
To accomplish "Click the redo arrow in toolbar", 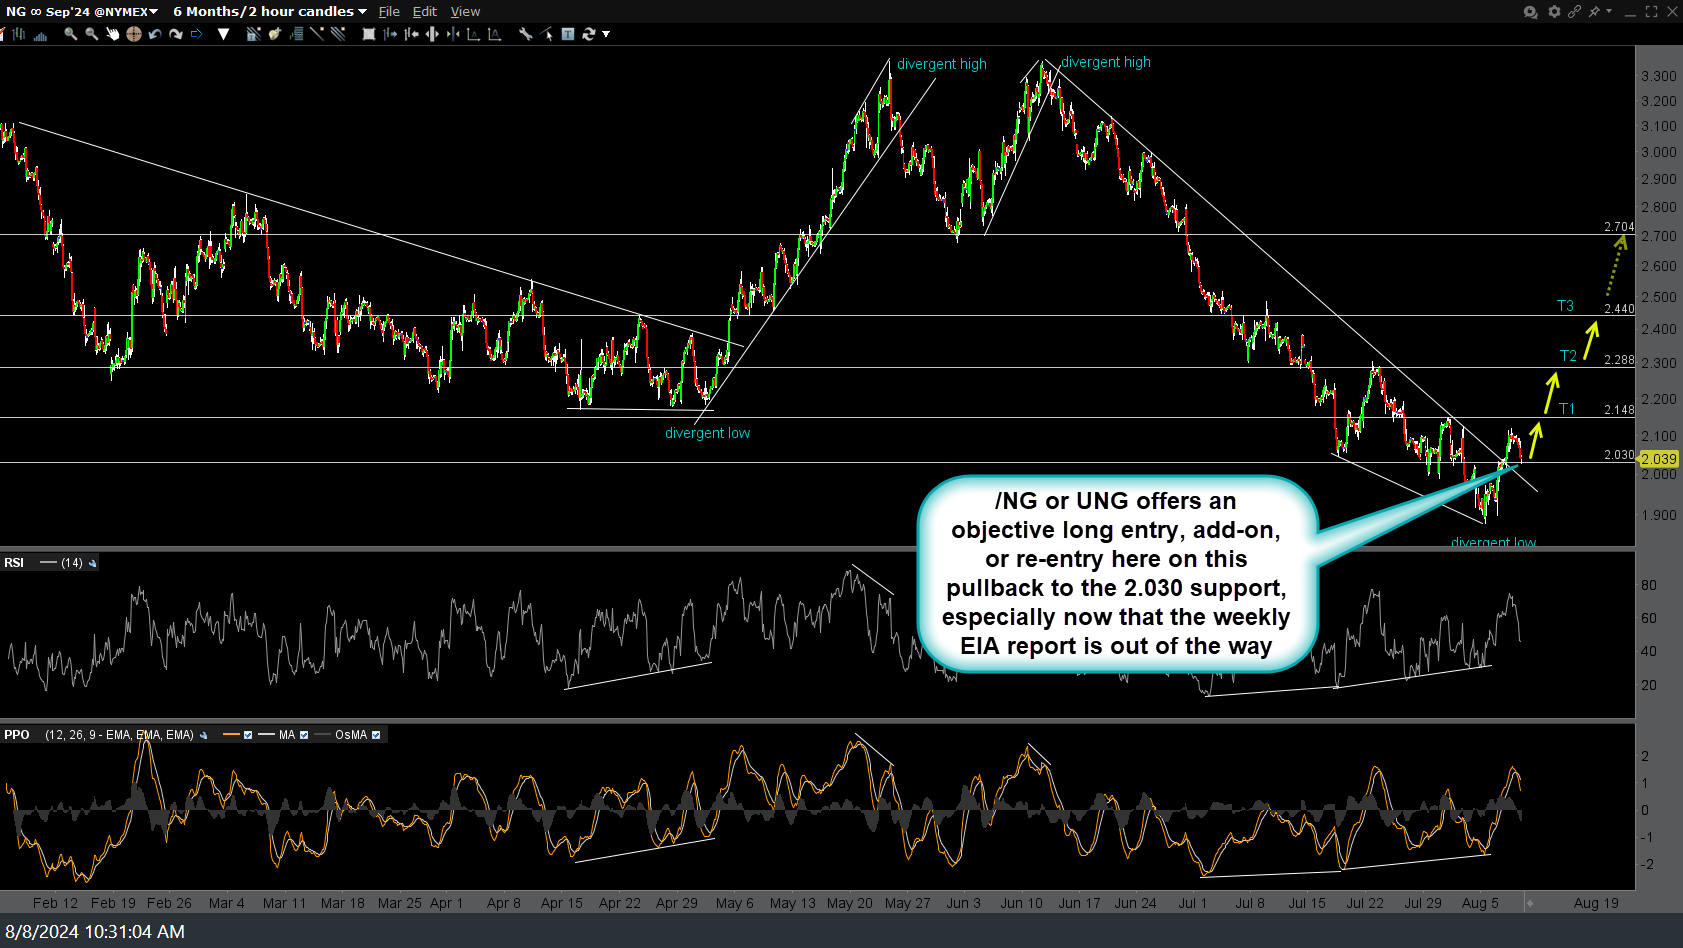I will pos(176,34).
